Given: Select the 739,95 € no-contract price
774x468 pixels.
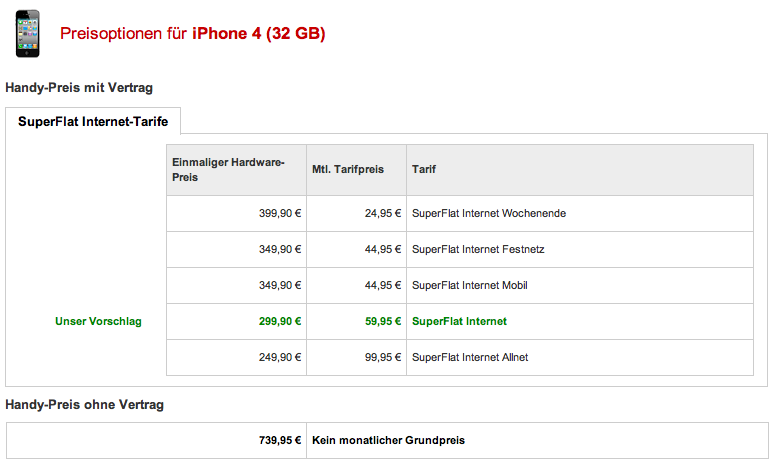Looking at the screenshot, I should (279, 440).
